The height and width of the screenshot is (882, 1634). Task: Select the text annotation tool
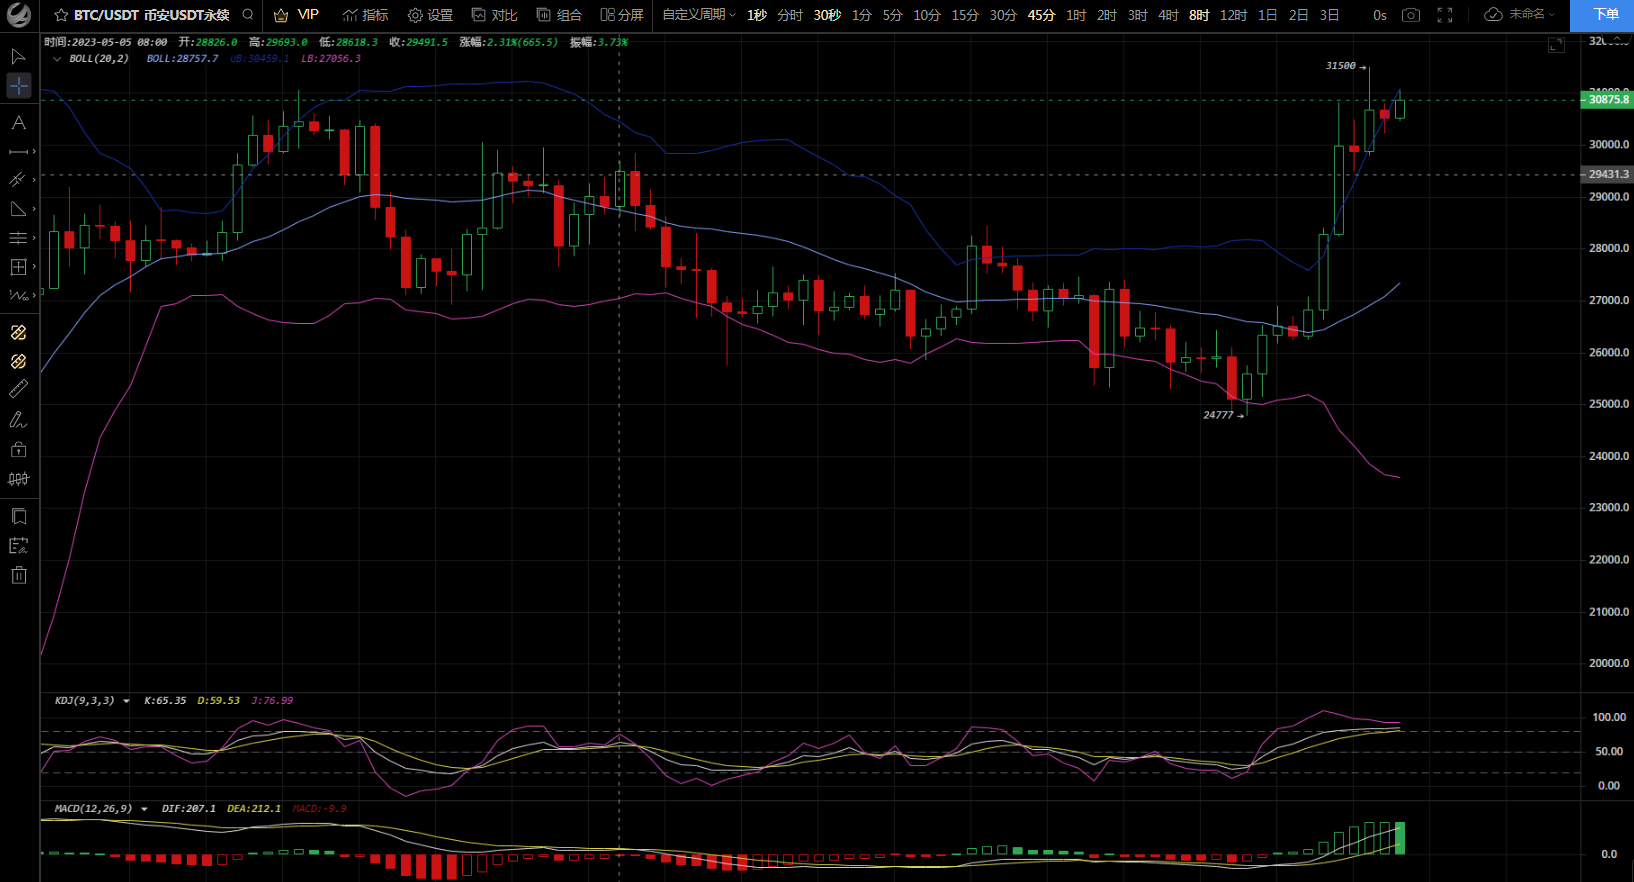click(18, 123)
